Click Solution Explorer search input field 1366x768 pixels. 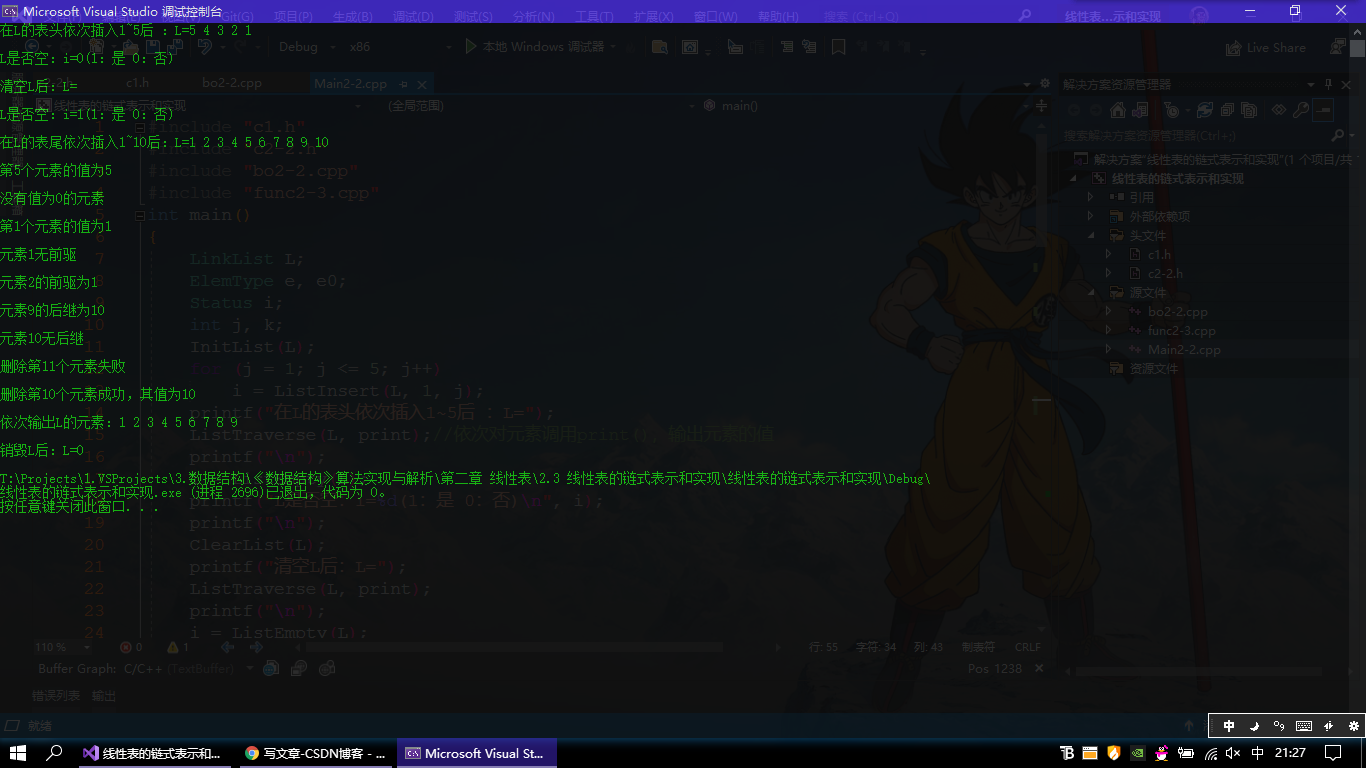pyautogui.click(x=1195, y=135)
